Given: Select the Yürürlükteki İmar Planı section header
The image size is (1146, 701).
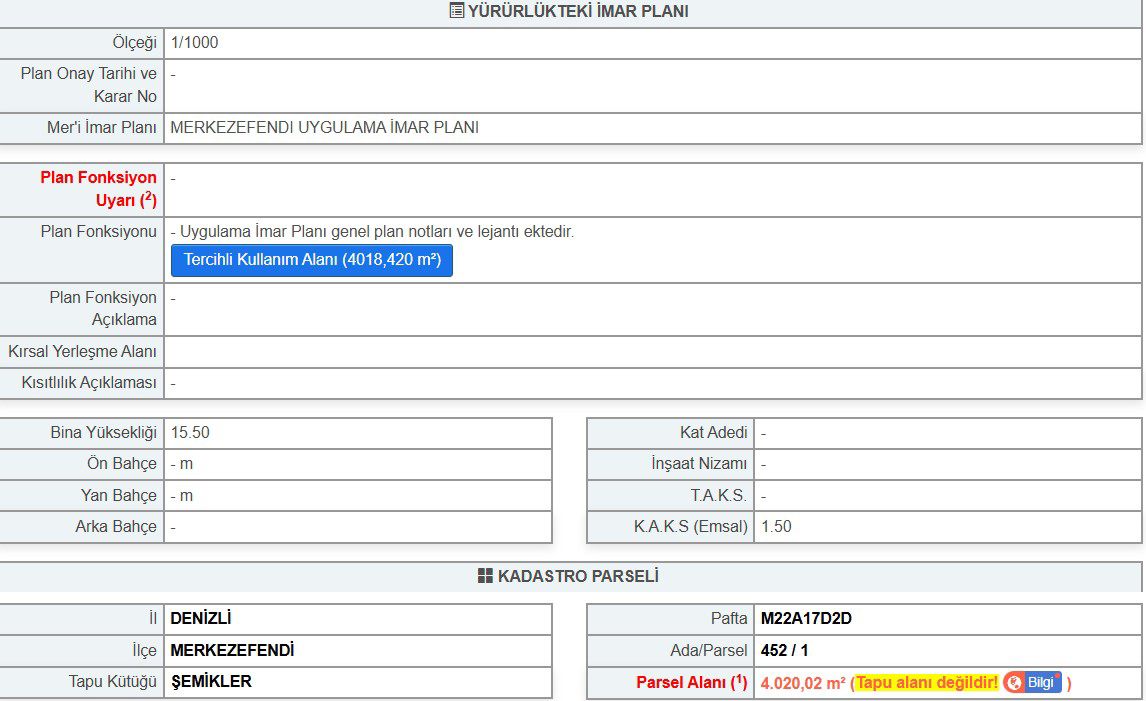Looking at the screenshot, I should [x=578, y=12].
